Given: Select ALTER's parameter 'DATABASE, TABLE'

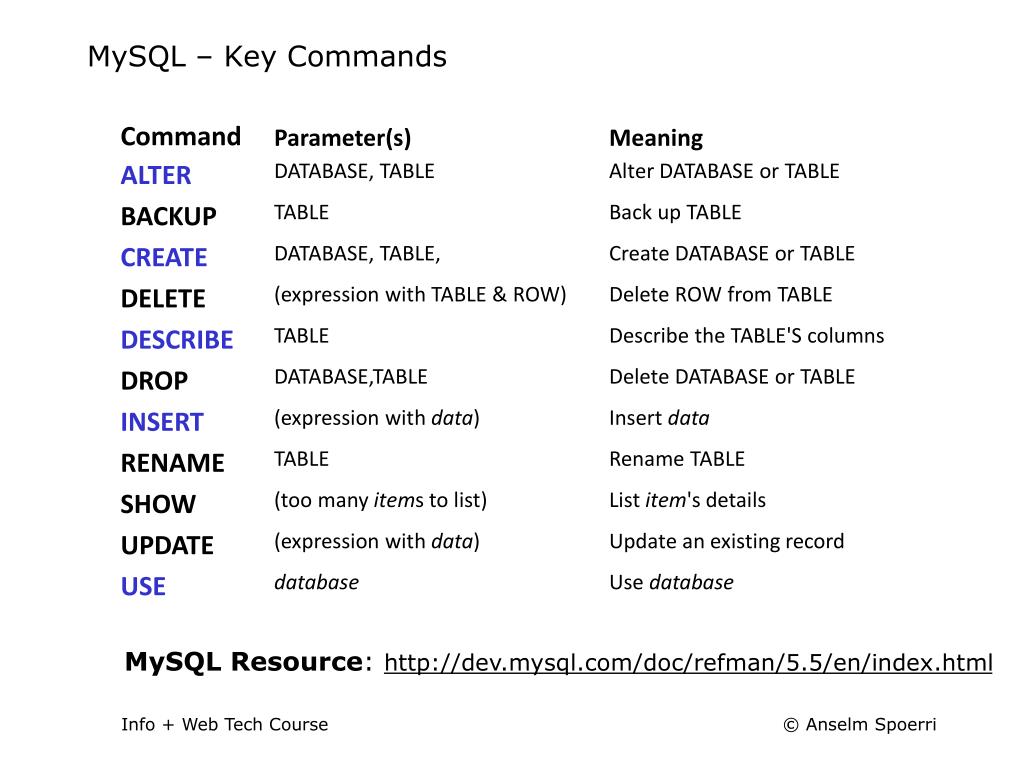Looking at the screenshot, I should click(x=354, y=171).
